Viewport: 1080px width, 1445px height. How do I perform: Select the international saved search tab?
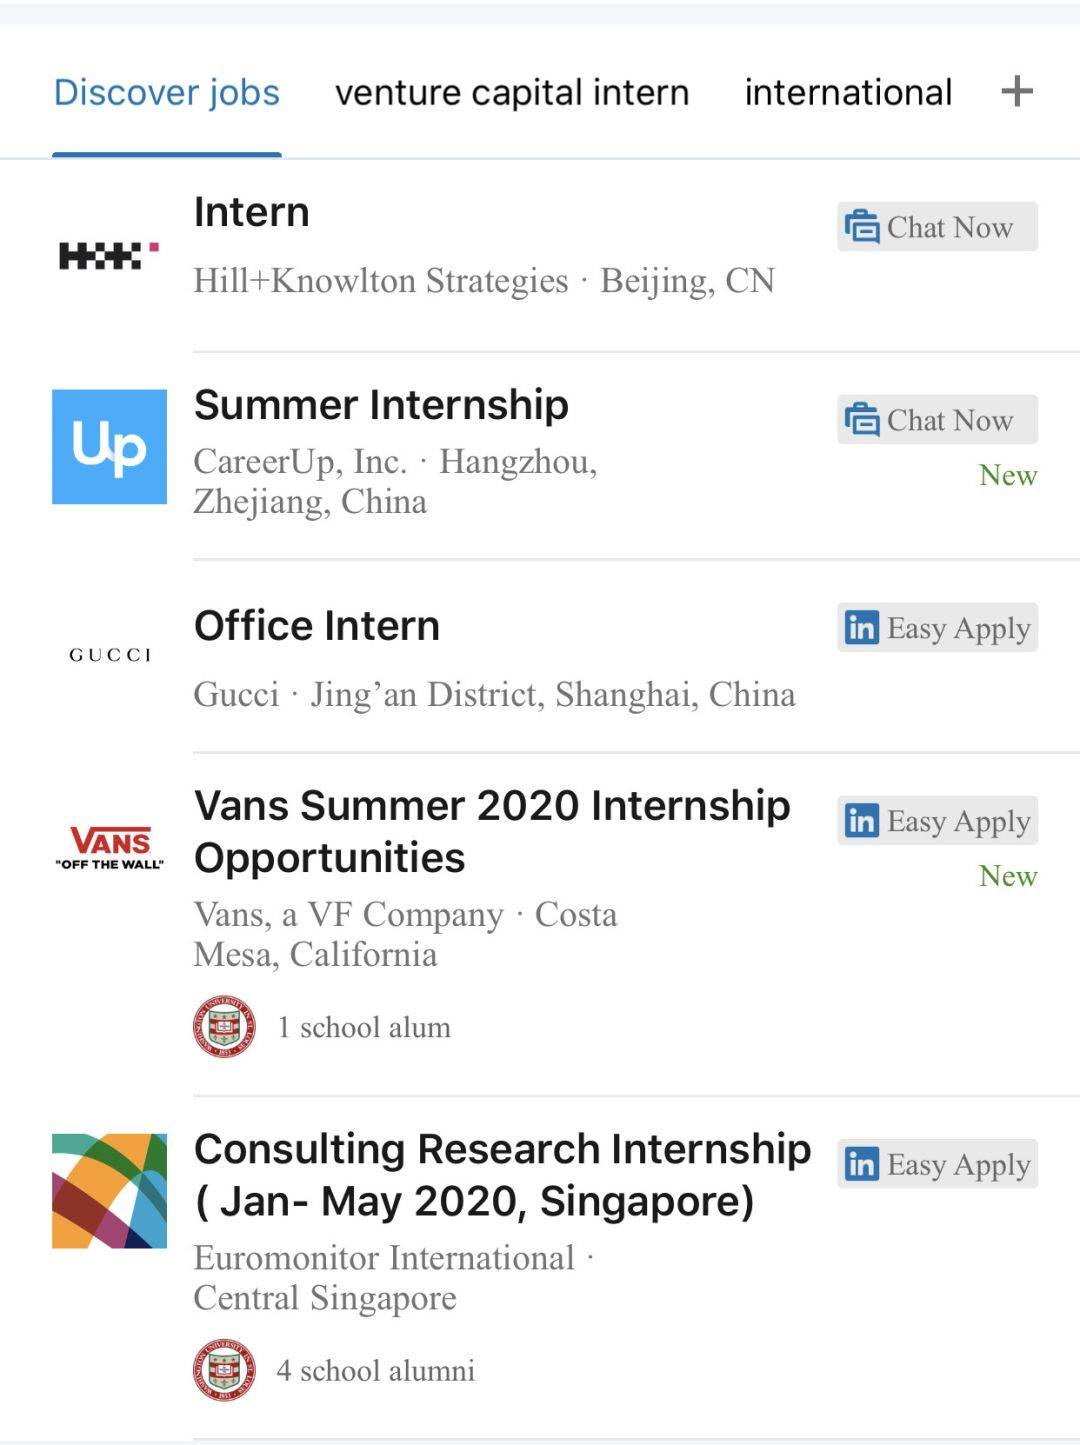848,92
